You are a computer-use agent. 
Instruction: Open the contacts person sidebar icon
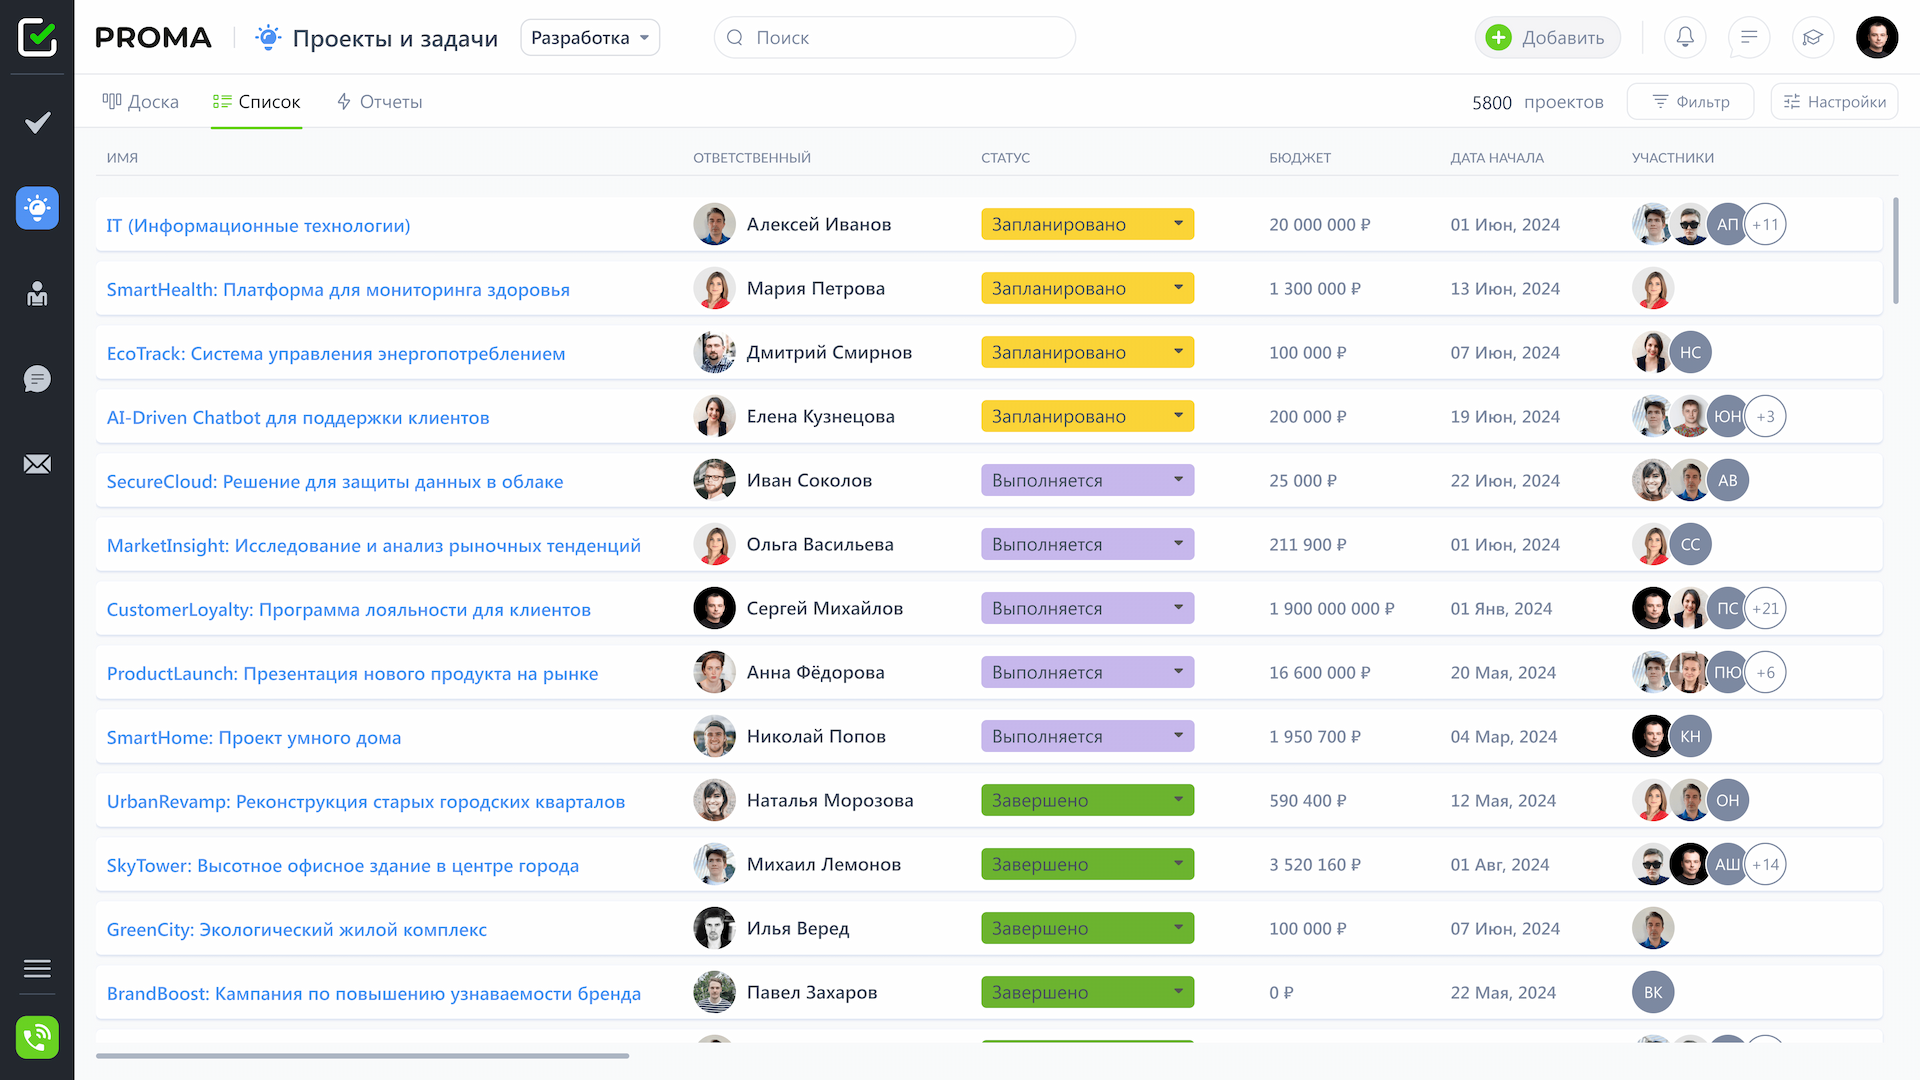pos(37,293)
